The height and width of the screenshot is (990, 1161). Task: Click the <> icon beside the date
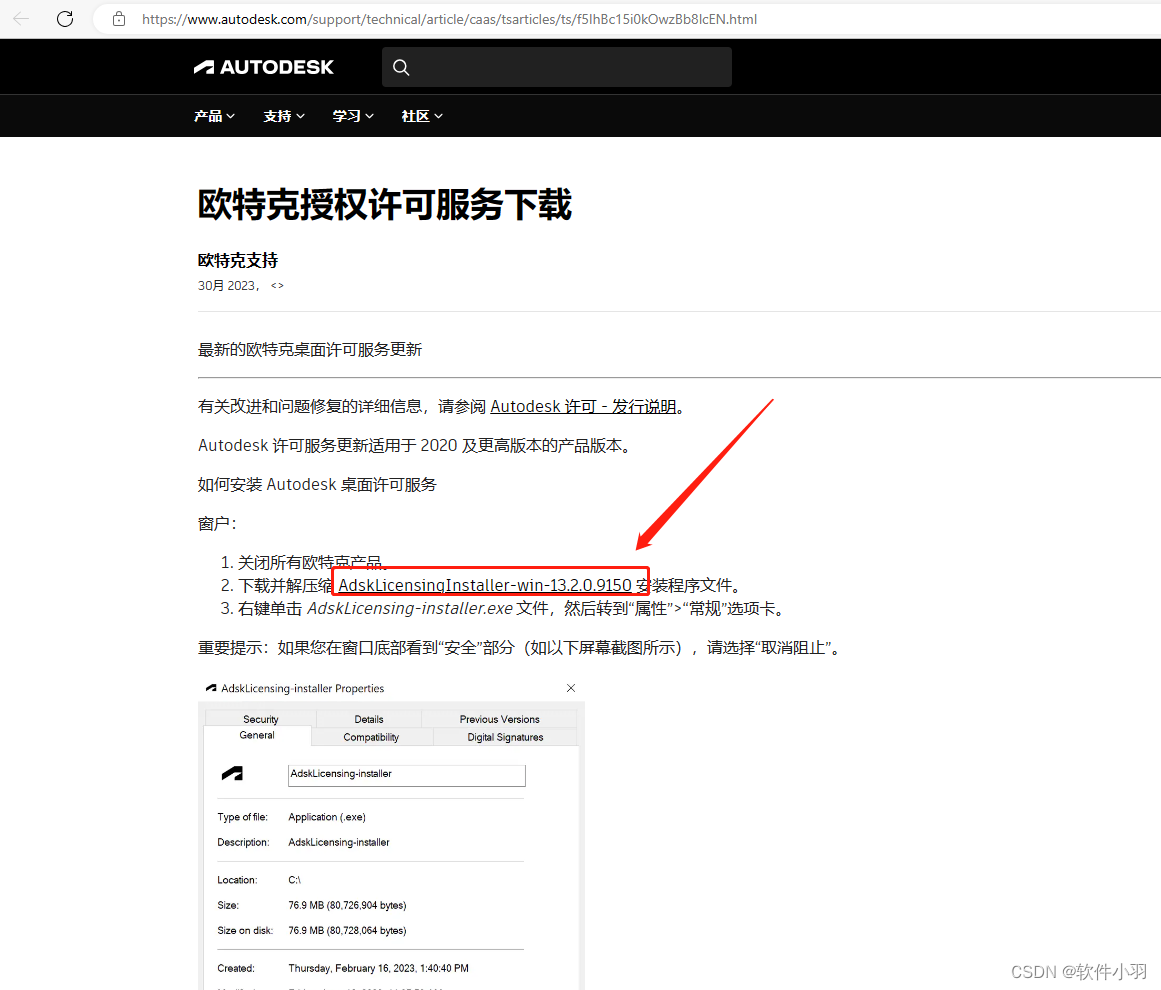pyautogui.click(x=277, y=286)
